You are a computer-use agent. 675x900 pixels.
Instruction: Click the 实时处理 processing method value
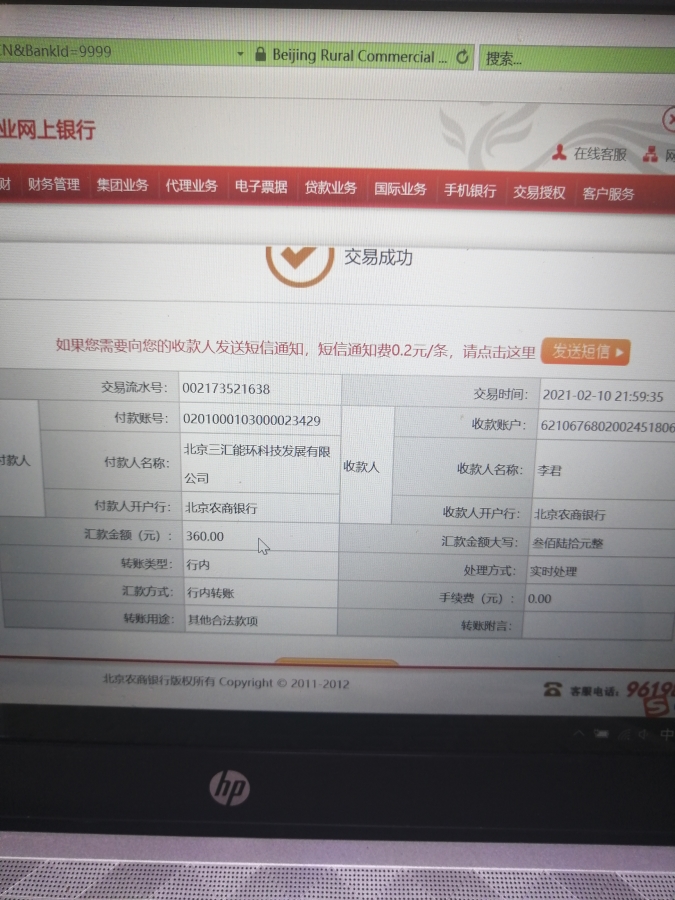pos(553,571)
